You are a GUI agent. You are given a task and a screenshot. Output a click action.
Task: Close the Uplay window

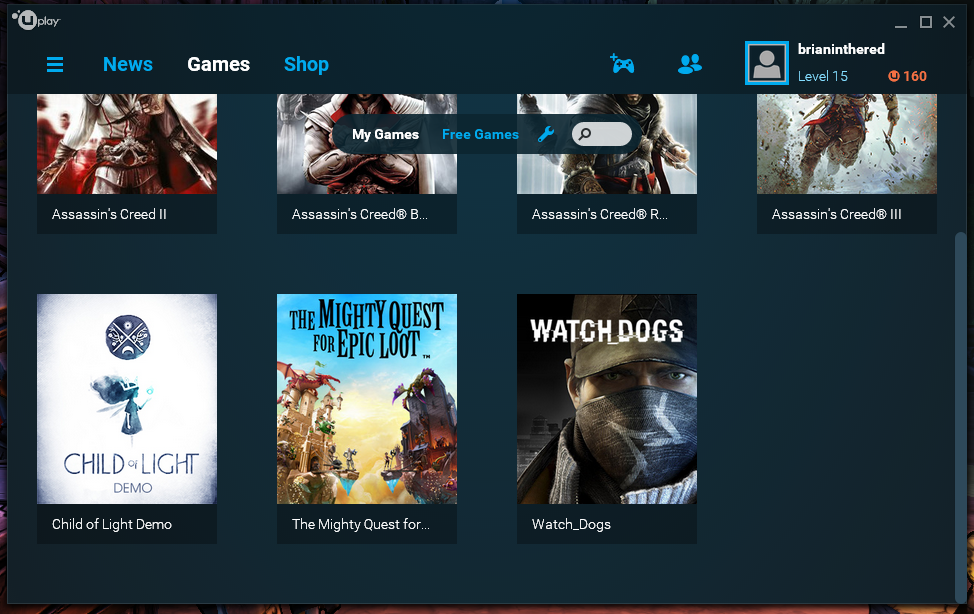coord(949,22)
